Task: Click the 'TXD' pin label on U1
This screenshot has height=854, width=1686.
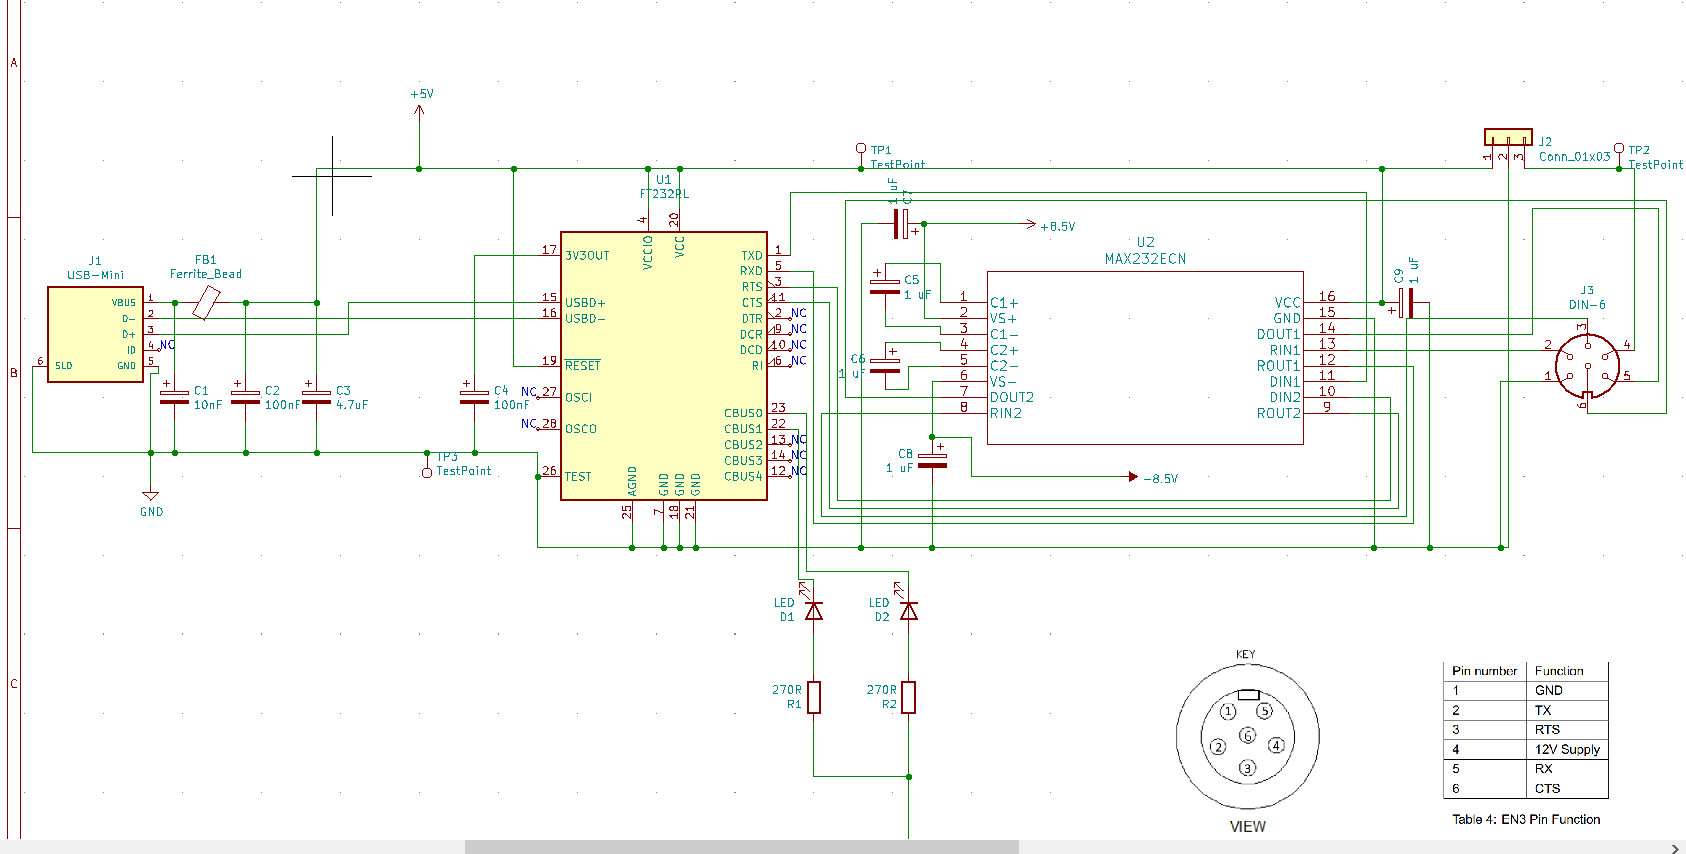Action: click(751, 256)
